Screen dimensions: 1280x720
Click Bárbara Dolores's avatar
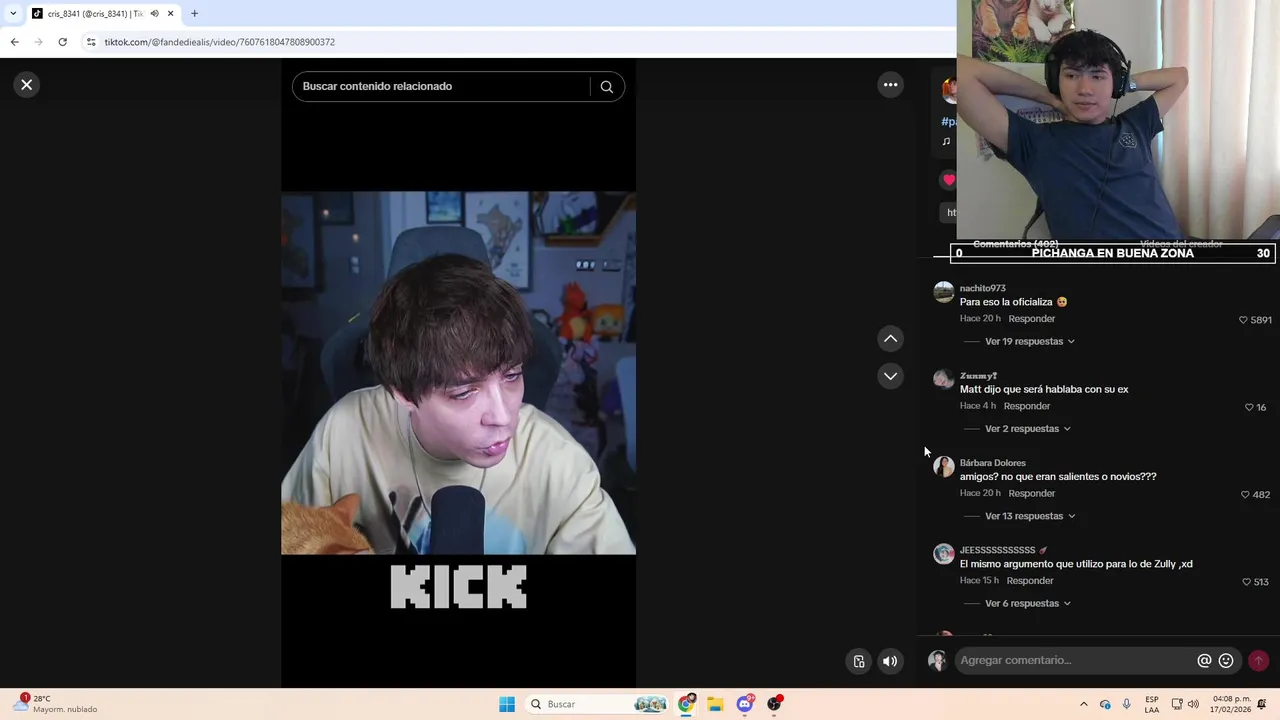pyautogui.click(x=943, y=467)
